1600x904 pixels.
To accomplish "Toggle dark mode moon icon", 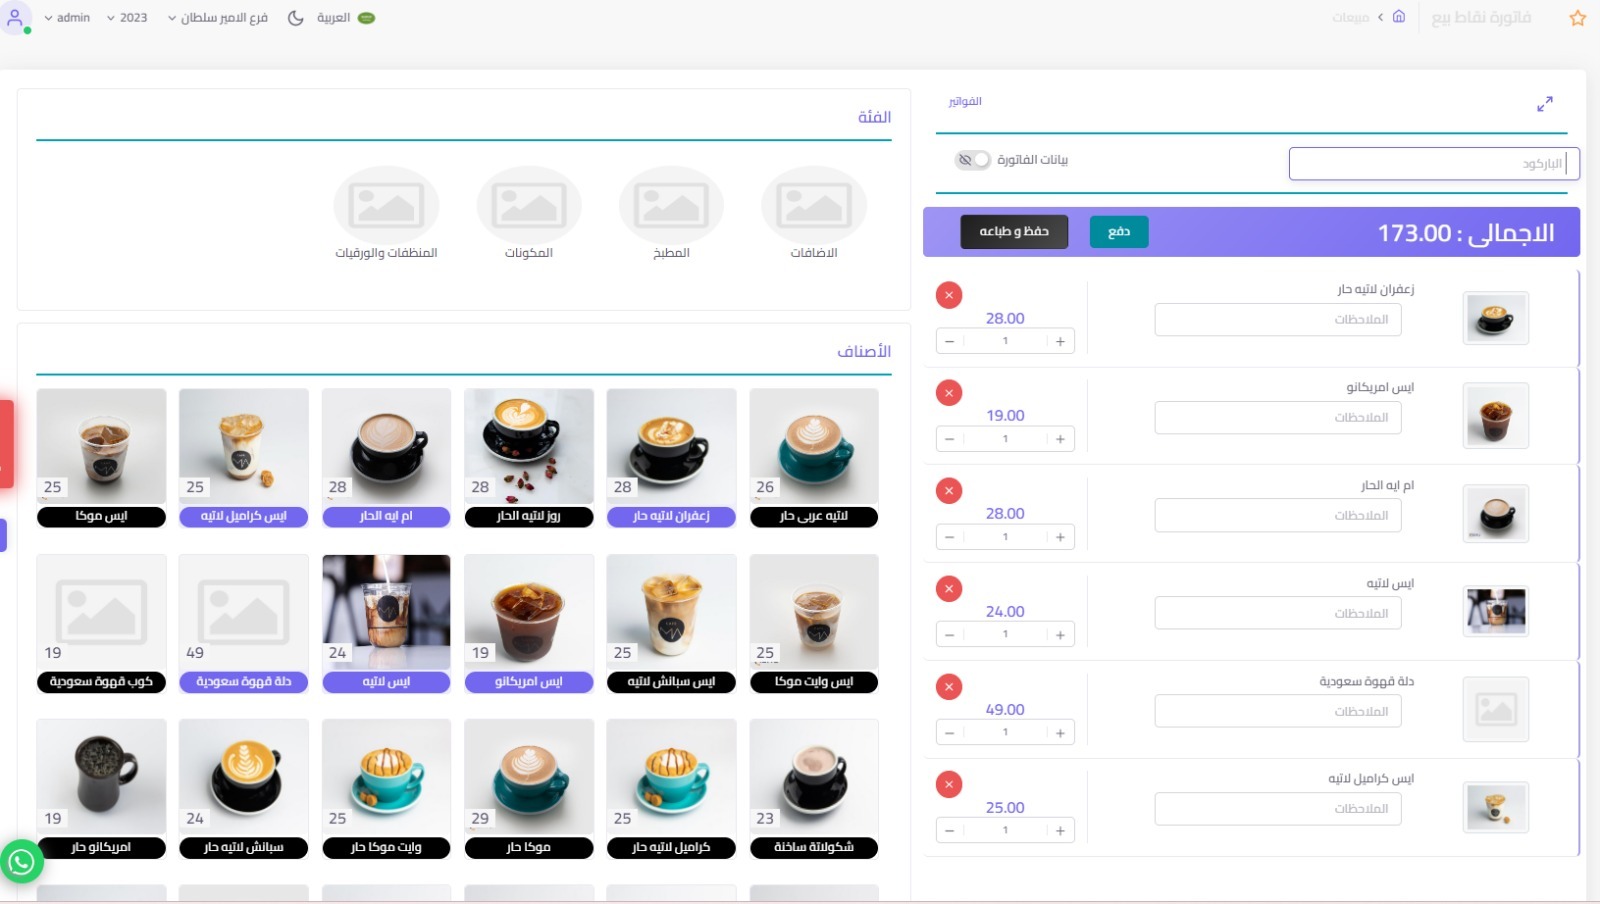I will click(295, 18).
